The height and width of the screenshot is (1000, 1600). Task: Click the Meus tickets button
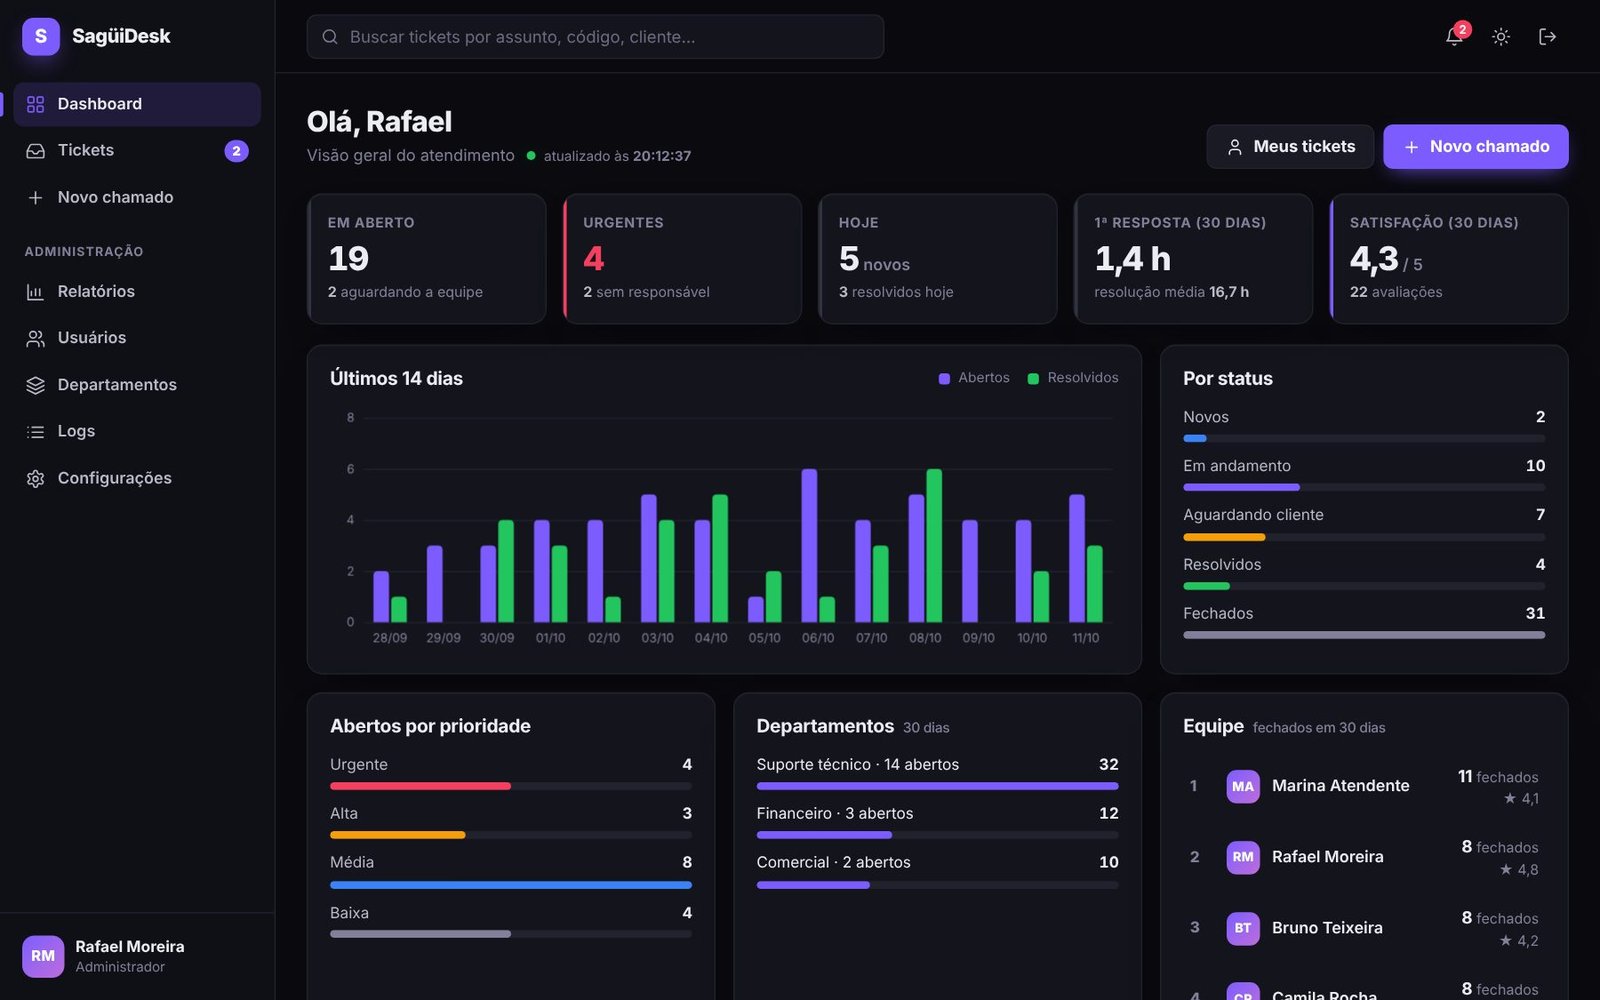tap(1290, 147)
